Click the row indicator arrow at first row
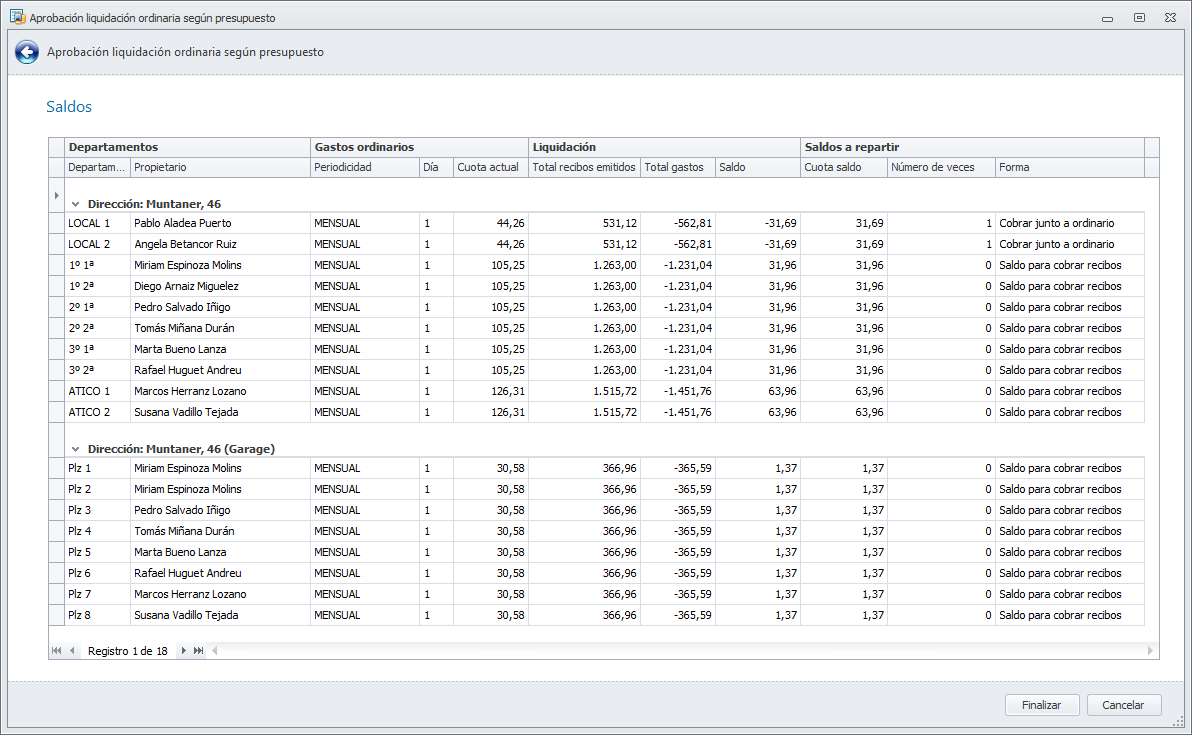The image size is (1192, 735). (56, 195)
